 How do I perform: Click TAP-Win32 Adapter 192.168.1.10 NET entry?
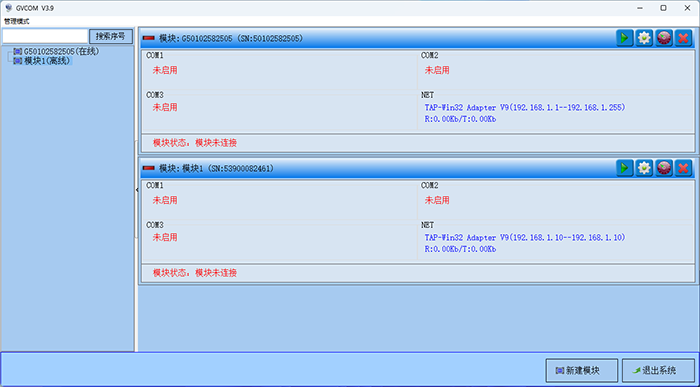tap(525, 237)
